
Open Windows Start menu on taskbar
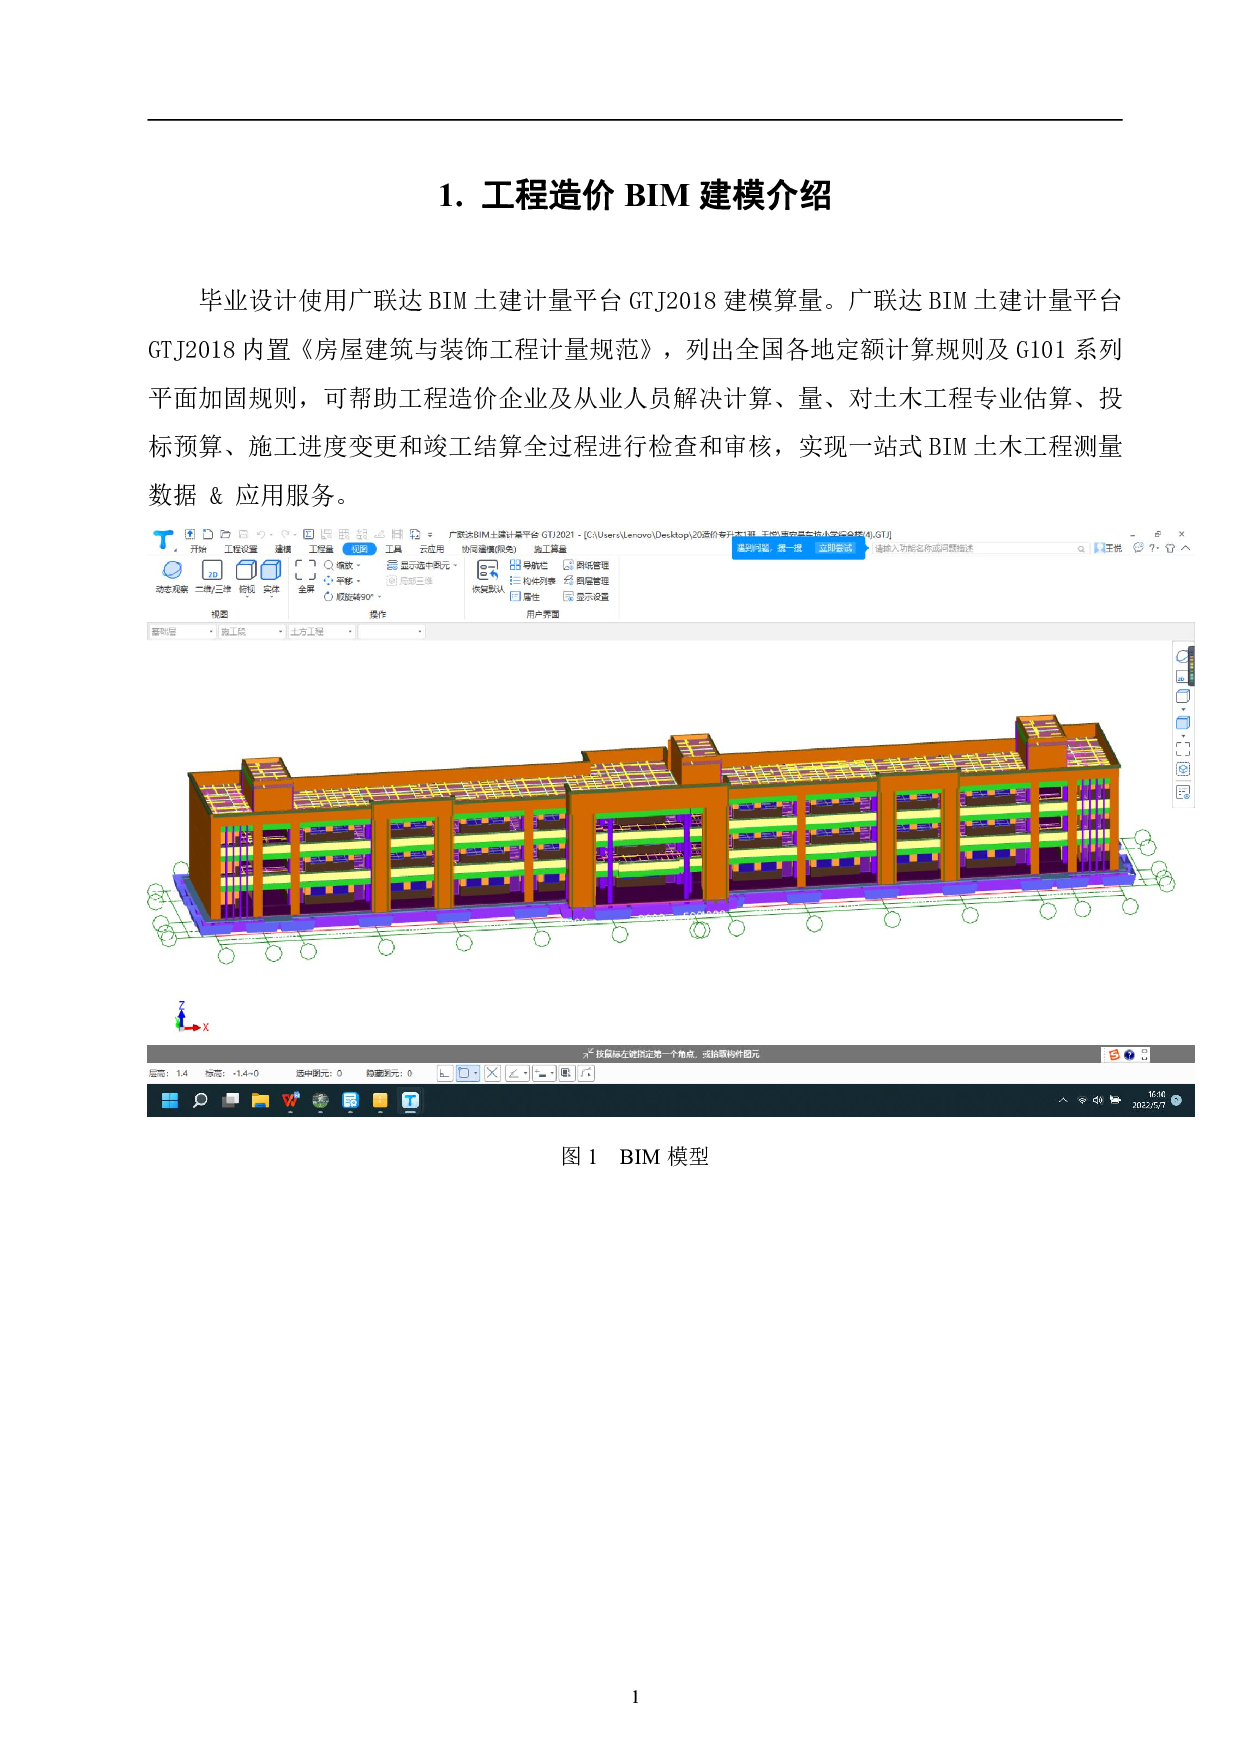click(170, 1101)
